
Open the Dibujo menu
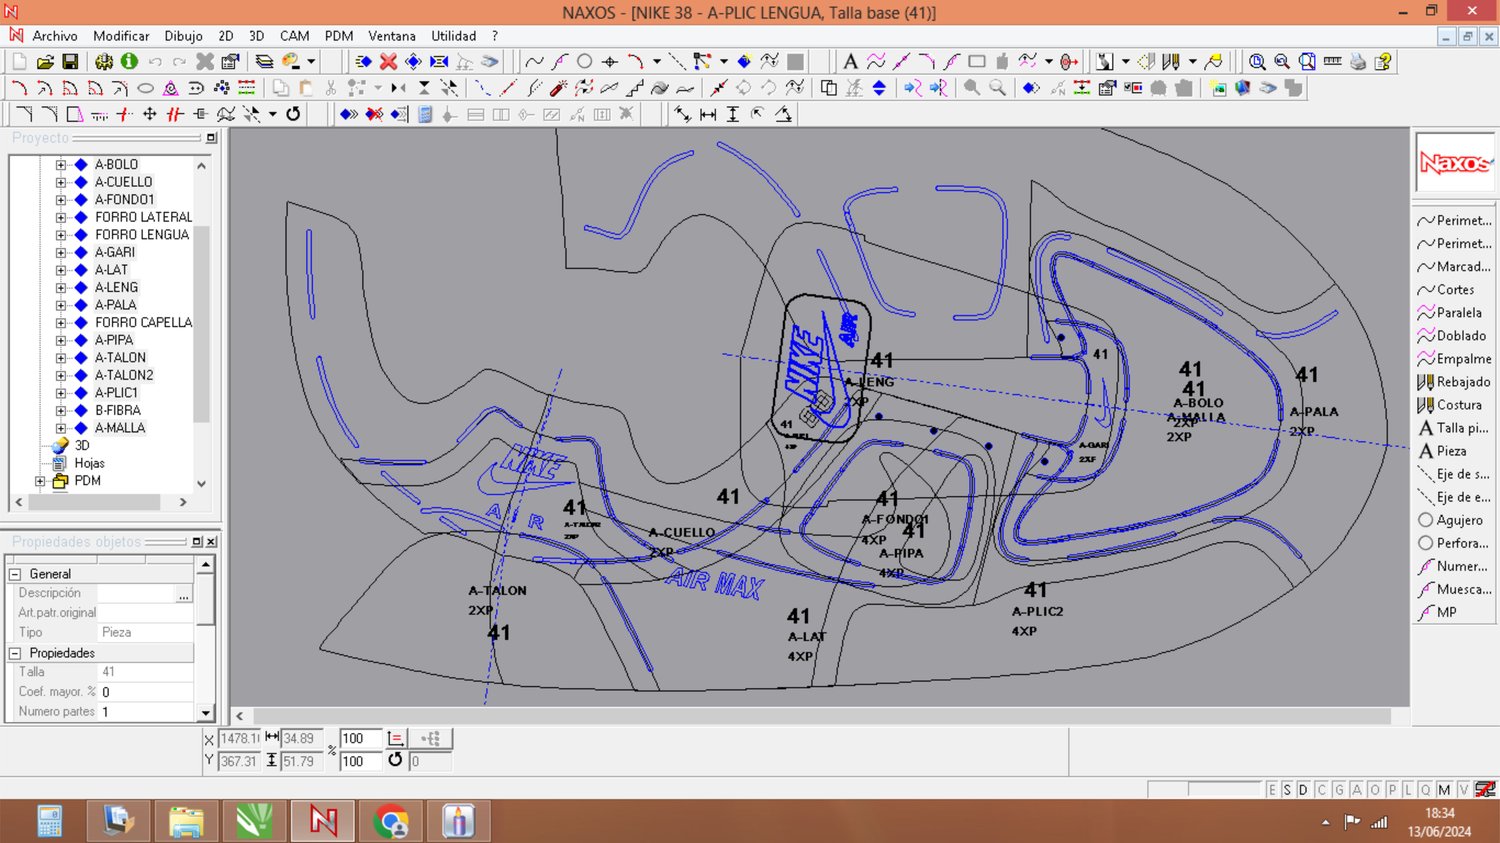click(183, 36)
